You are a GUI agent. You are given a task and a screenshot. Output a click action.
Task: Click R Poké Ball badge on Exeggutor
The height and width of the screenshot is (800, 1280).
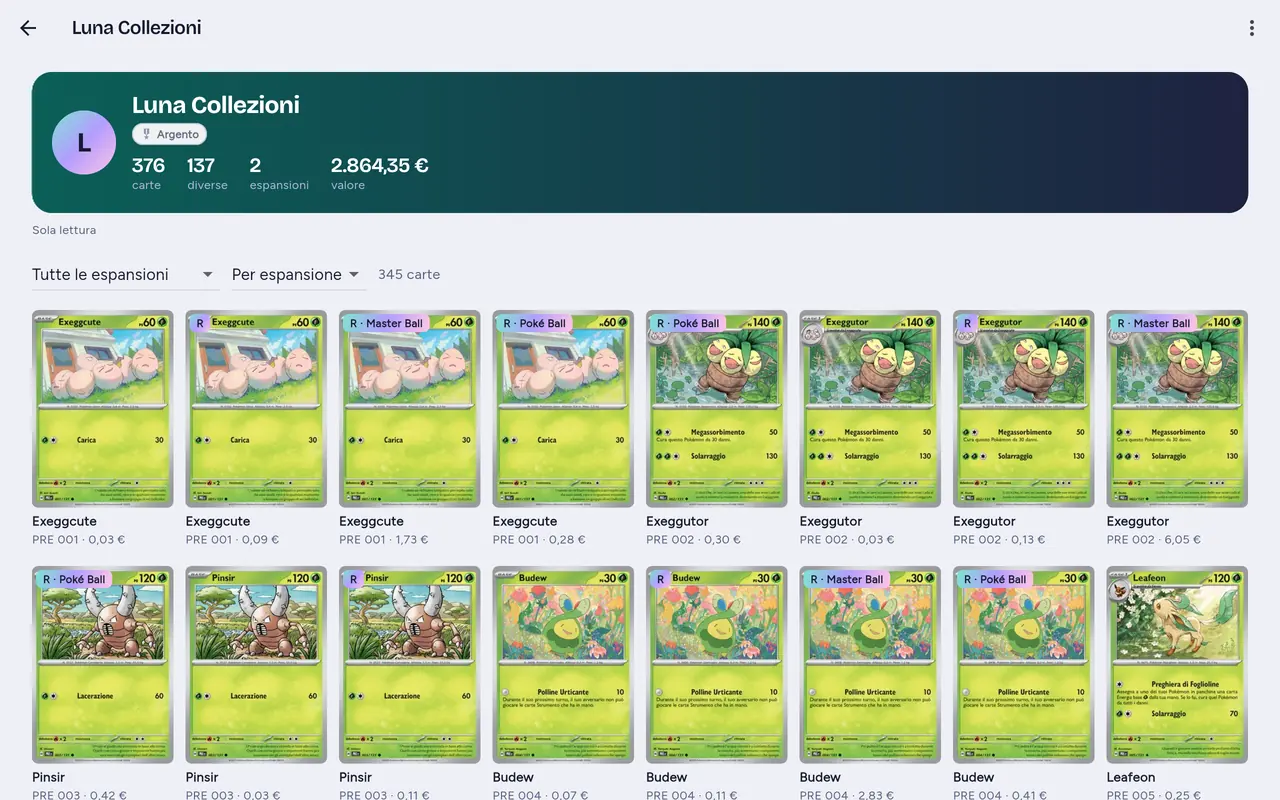[689, 323]
